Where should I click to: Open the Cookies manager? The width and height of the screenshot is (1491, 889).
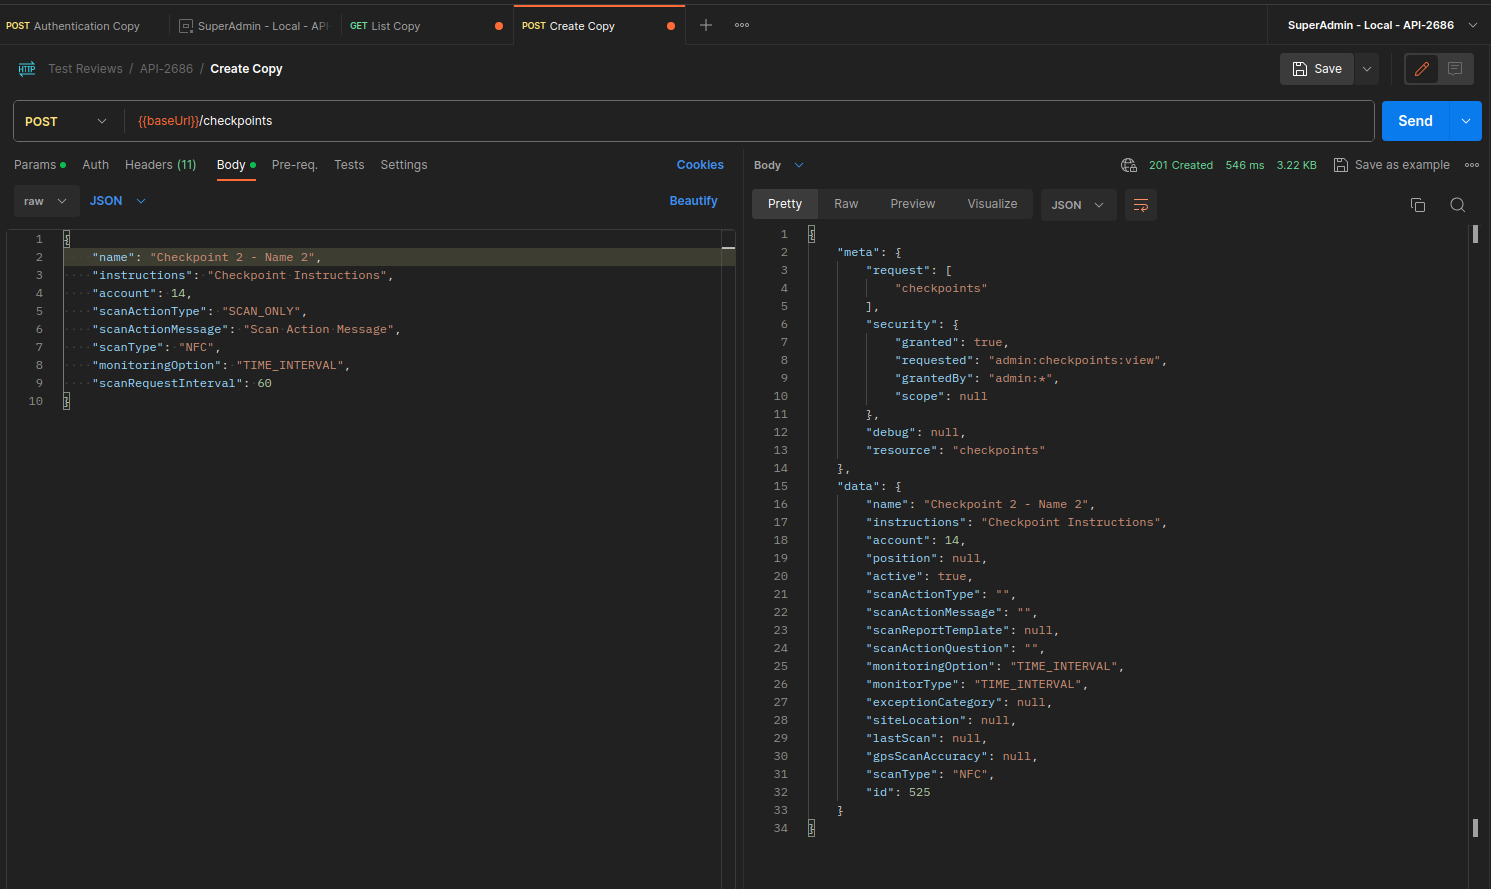tap(700, 165)
